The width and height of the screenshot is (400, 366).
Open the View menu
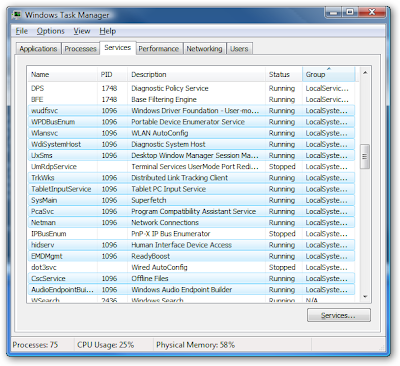pyautogui.click(x=82, y=31)
